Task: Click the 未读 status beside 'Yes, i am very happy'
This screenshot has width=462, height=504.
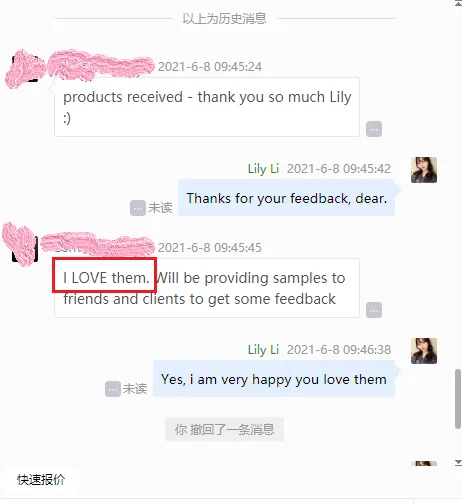Action: pyautogui.click(x=135, y=389)
